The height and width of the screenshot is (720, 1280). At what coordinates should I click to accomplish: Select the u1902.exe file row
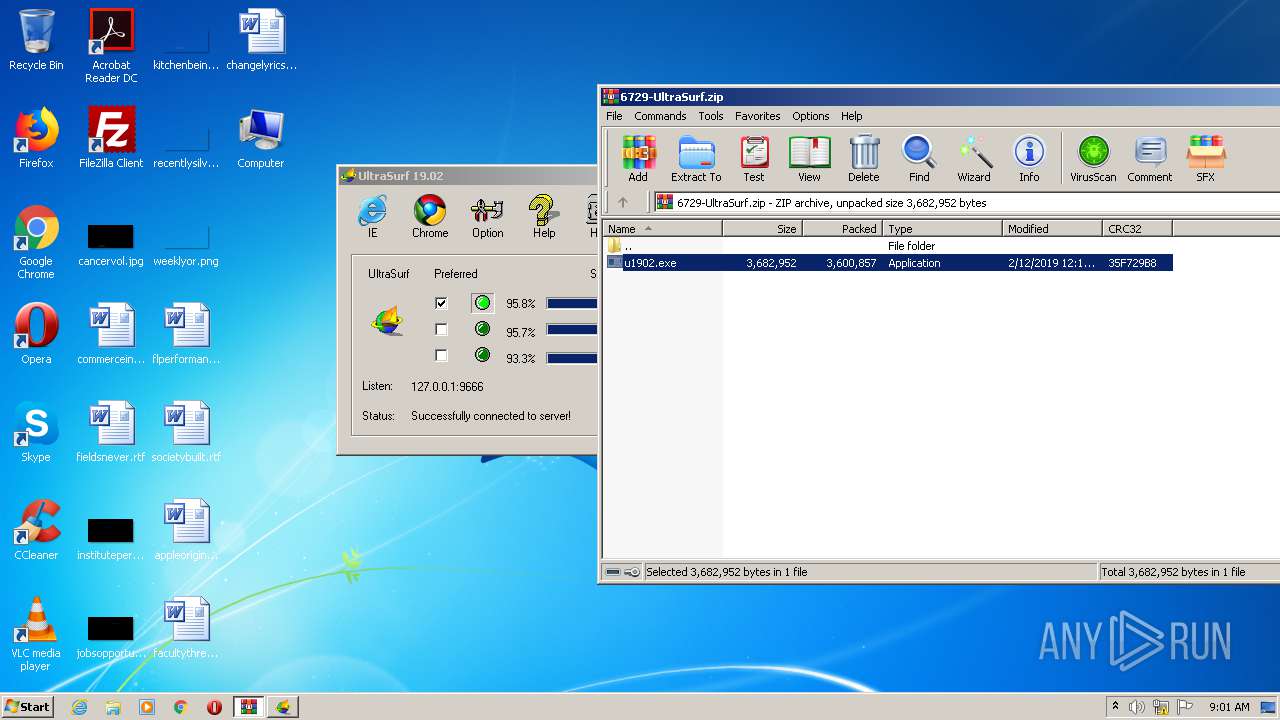(888, 263)
